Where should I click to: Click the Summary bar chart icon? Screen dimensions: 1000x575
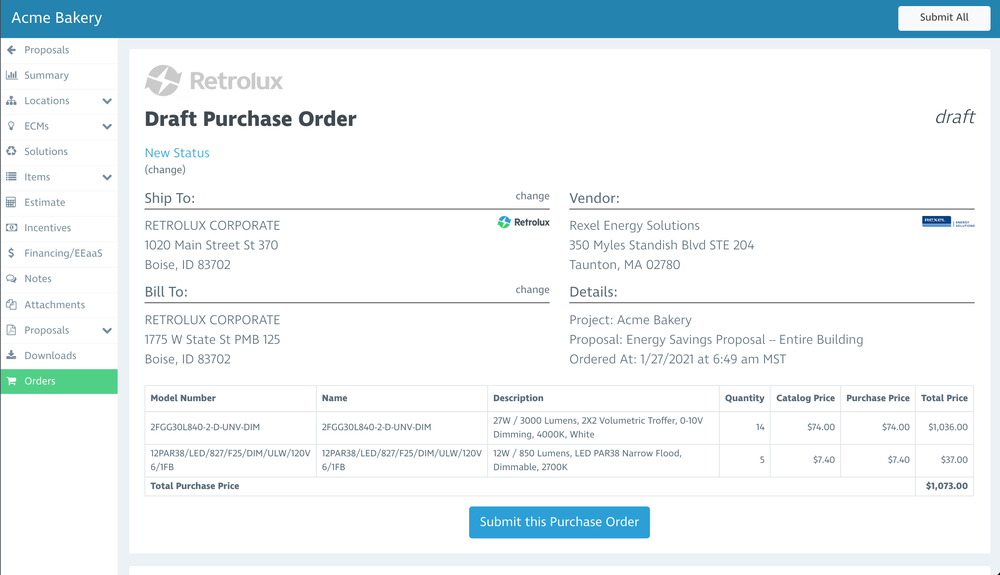[x=11, y=75]
